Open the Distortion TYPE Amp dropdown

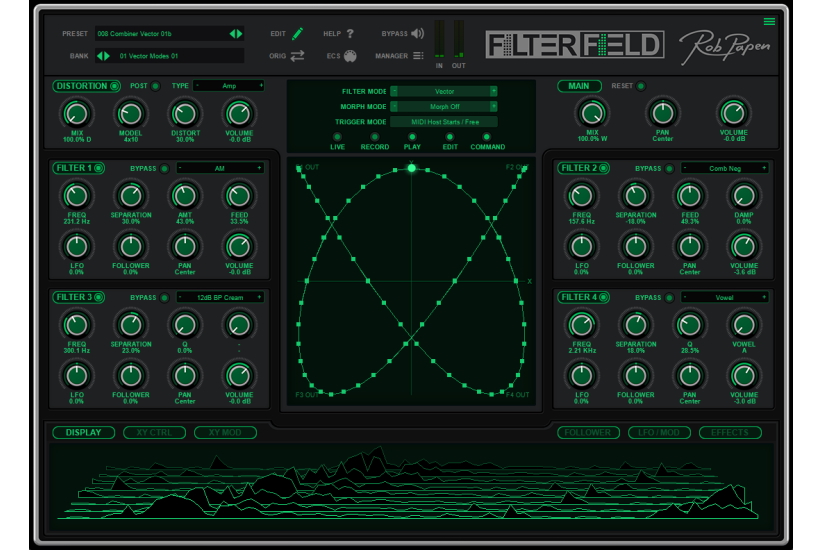coord(229,86)
